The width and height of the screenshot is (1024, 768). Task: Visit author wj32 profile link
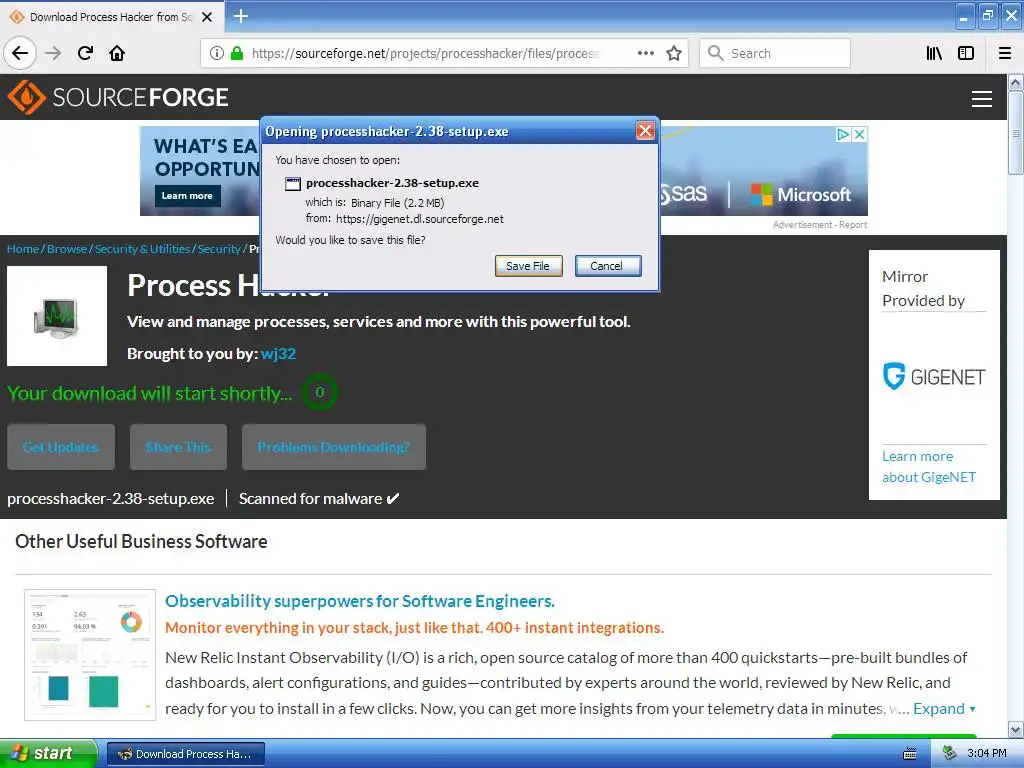(278, 354)
